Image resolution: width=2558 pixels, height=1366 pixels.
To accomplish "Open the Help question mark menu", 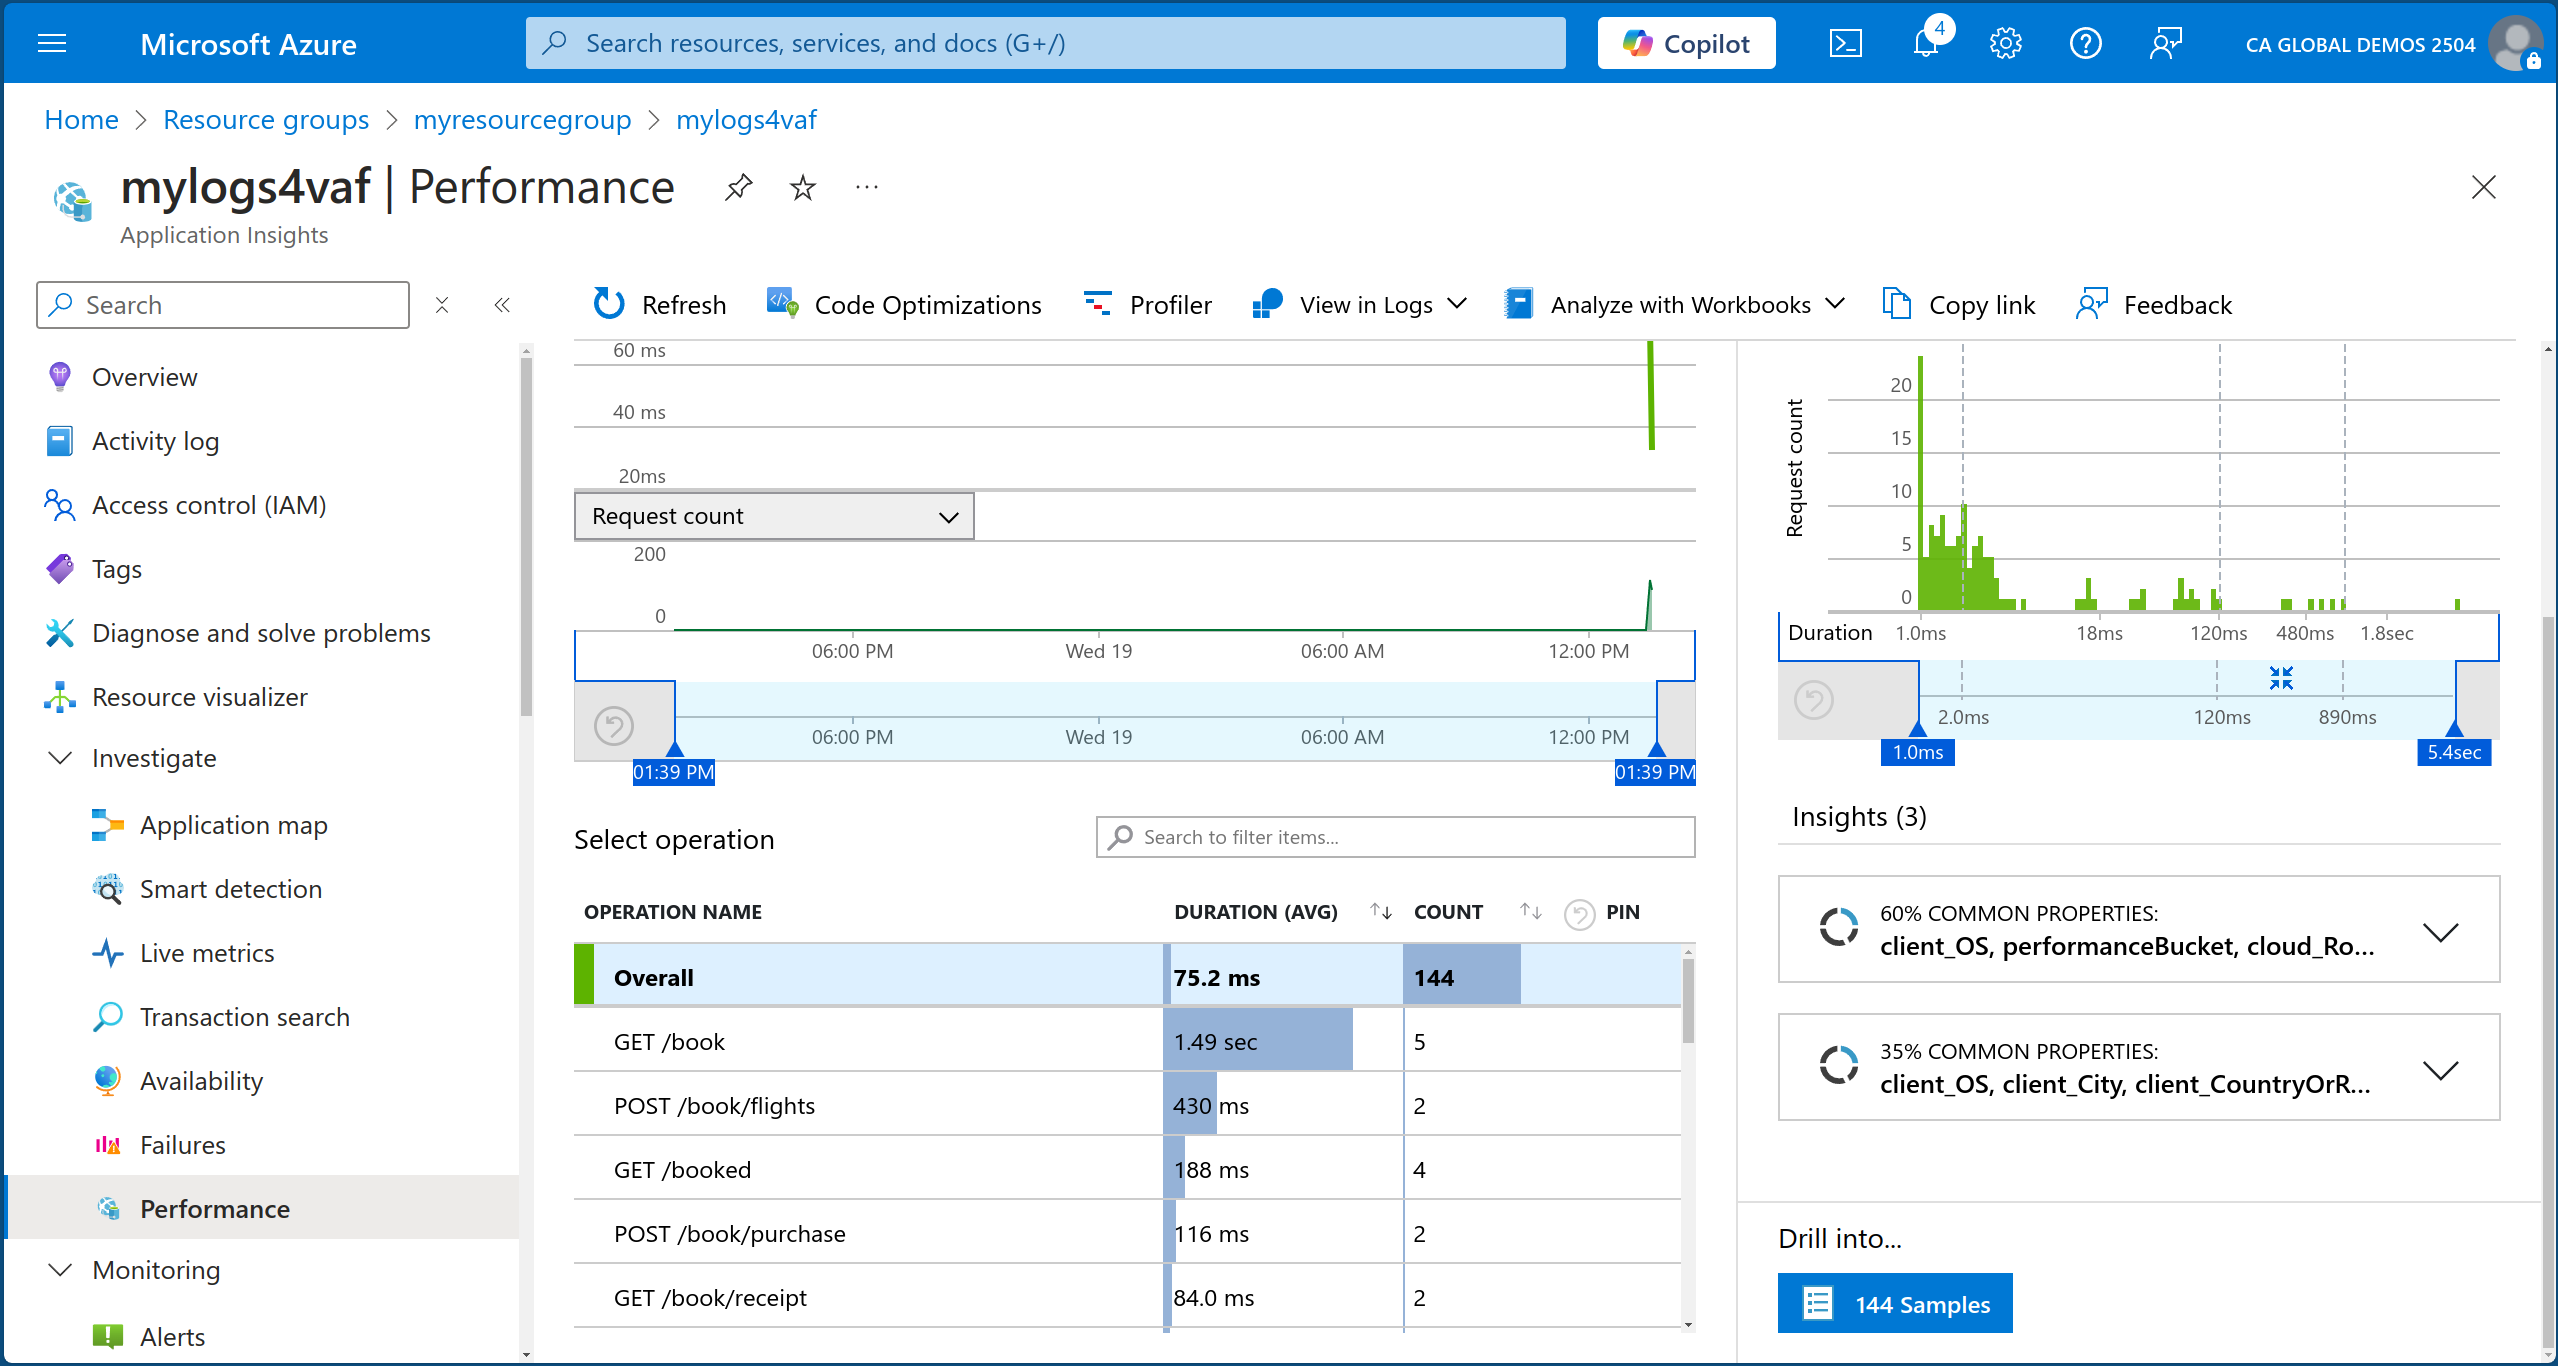I will point(2085,44).
